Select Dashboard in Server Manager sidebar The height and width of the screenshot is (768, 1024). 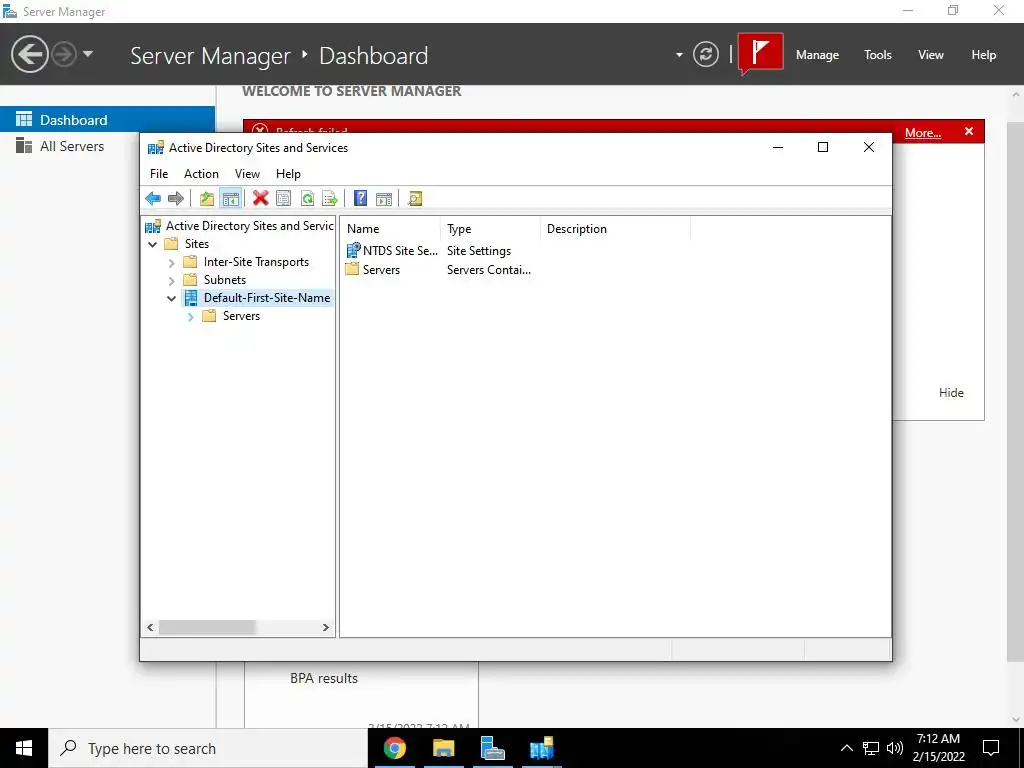tap(107, 120)
